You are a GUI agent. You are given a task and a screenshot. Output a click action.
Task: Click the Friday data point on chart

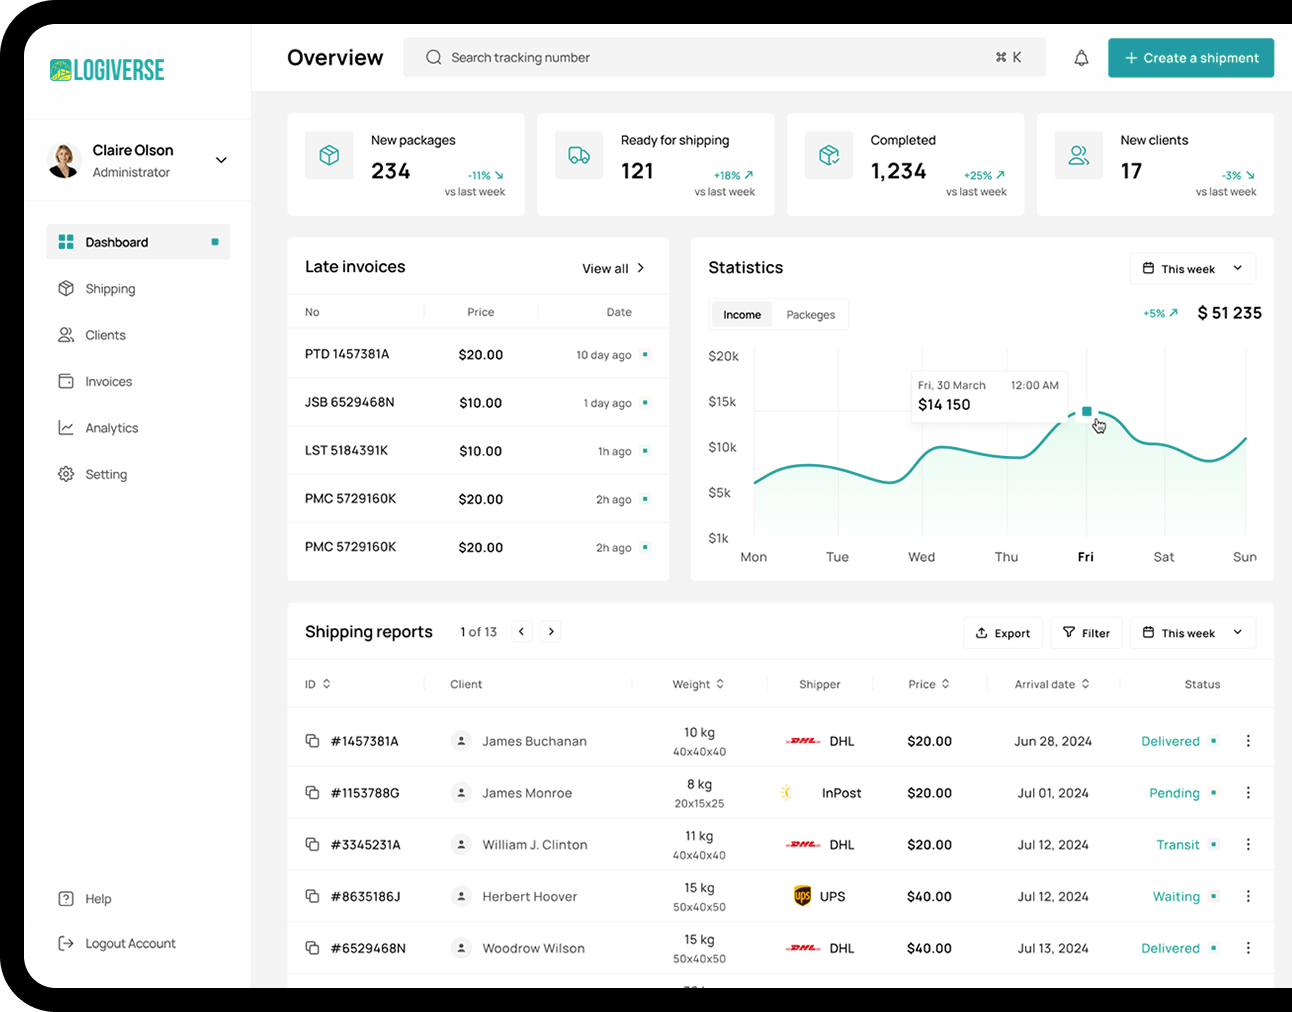point(1087,412)
